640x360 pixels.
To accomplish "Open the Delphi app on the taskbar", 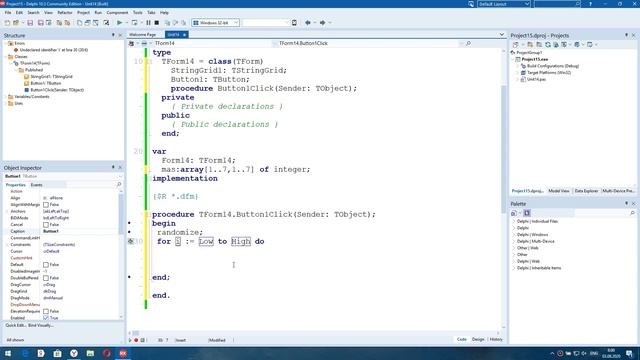I will (123, 353).
